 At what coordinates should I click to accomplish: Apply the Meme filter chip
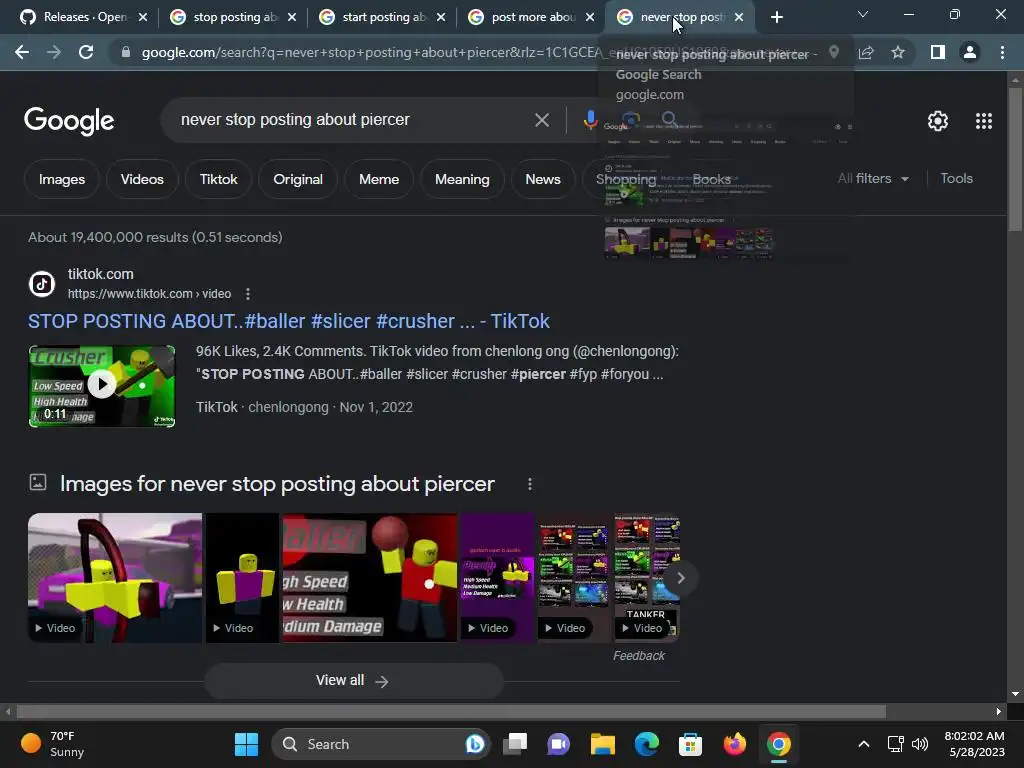[379, 179]
